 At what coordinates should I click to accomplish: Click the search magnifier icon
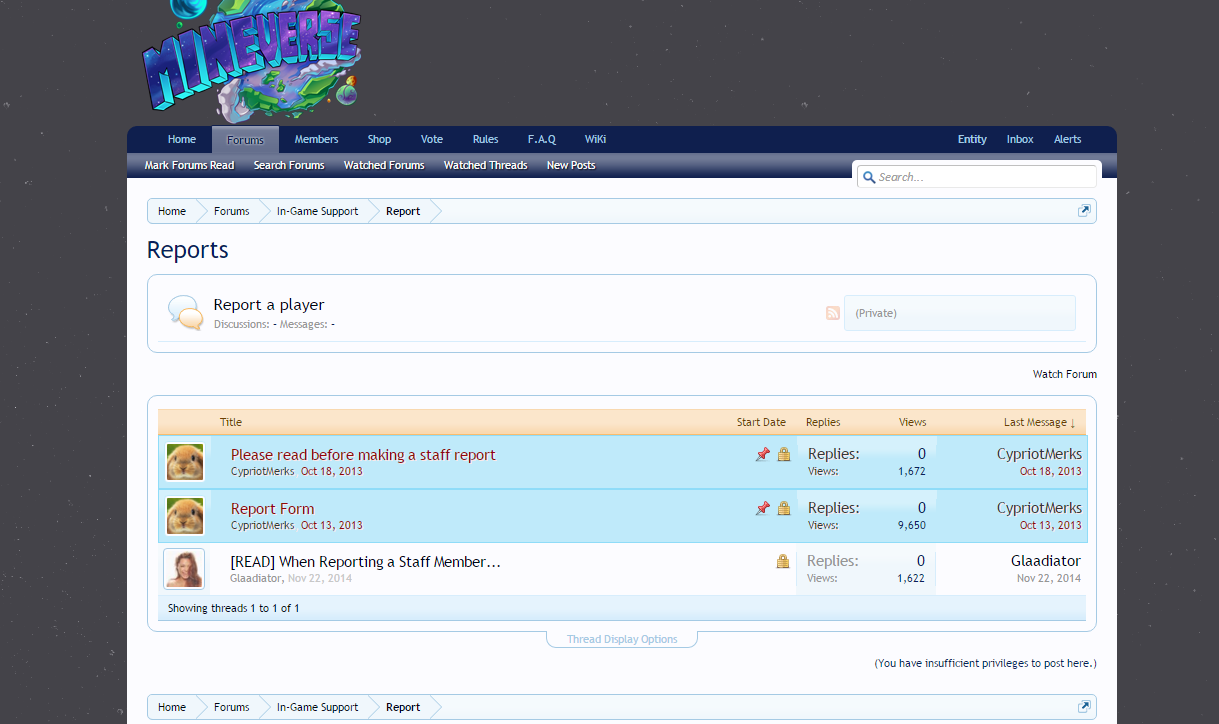(869, 177)
